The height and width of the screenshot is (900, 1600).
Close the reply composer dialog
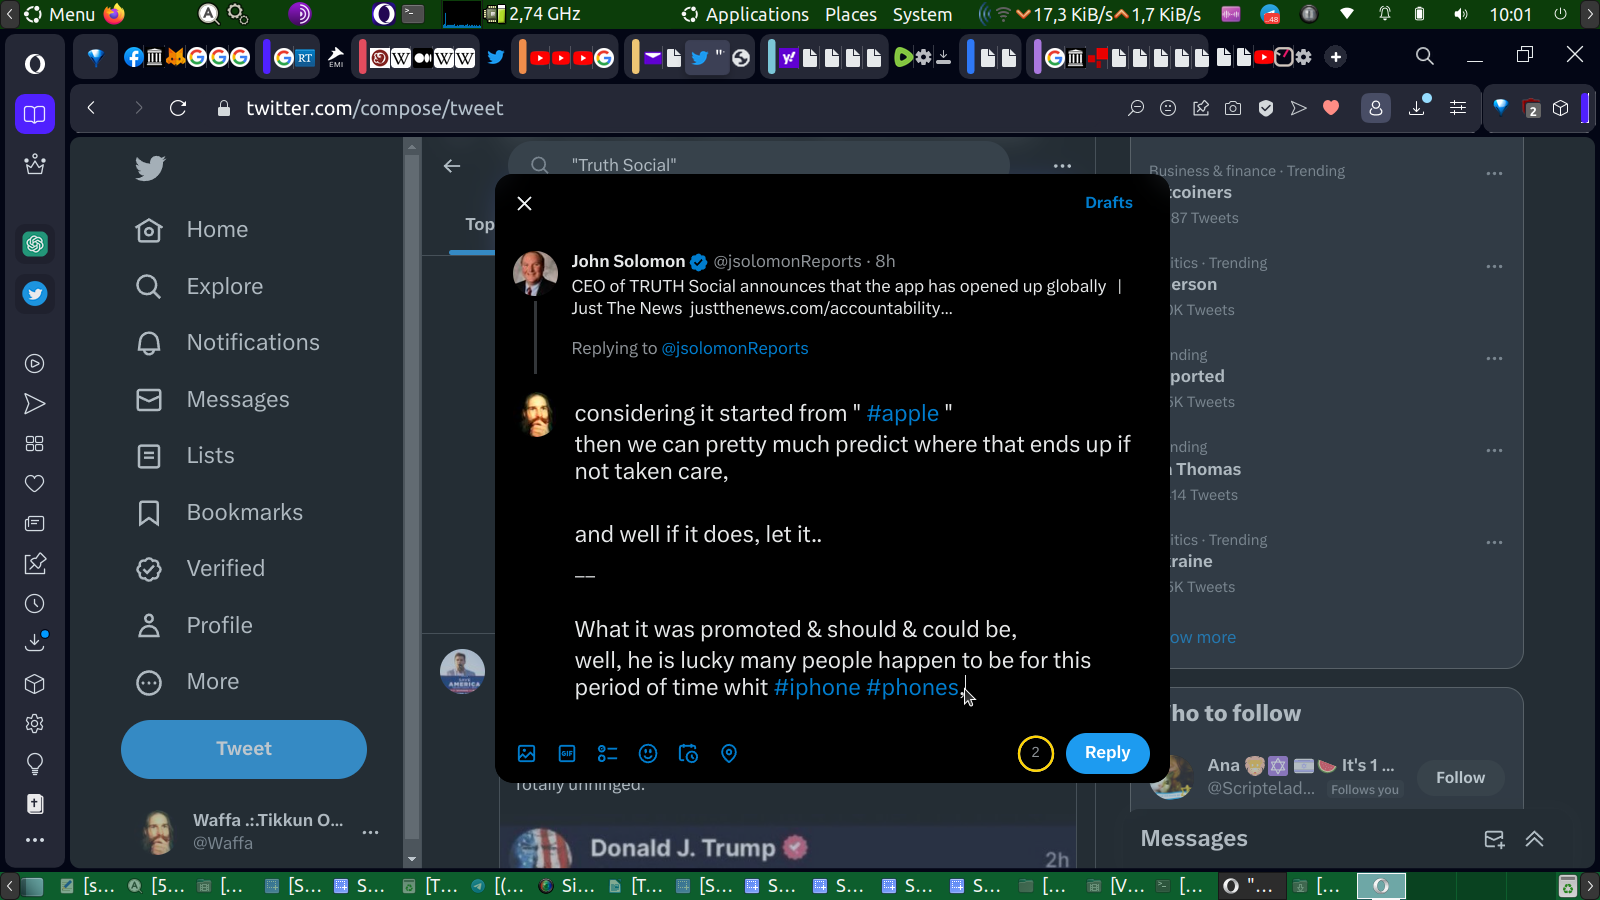coord(524,203)
